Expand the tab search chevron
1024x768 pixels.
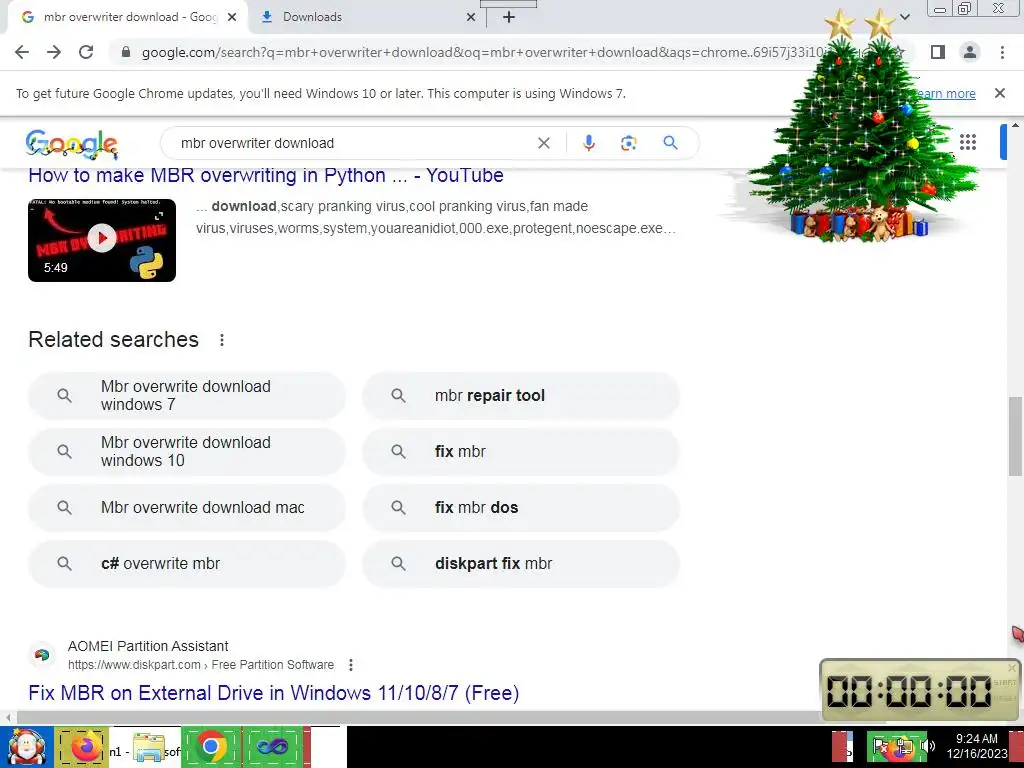pyautogui.click(x=904, y=17)
